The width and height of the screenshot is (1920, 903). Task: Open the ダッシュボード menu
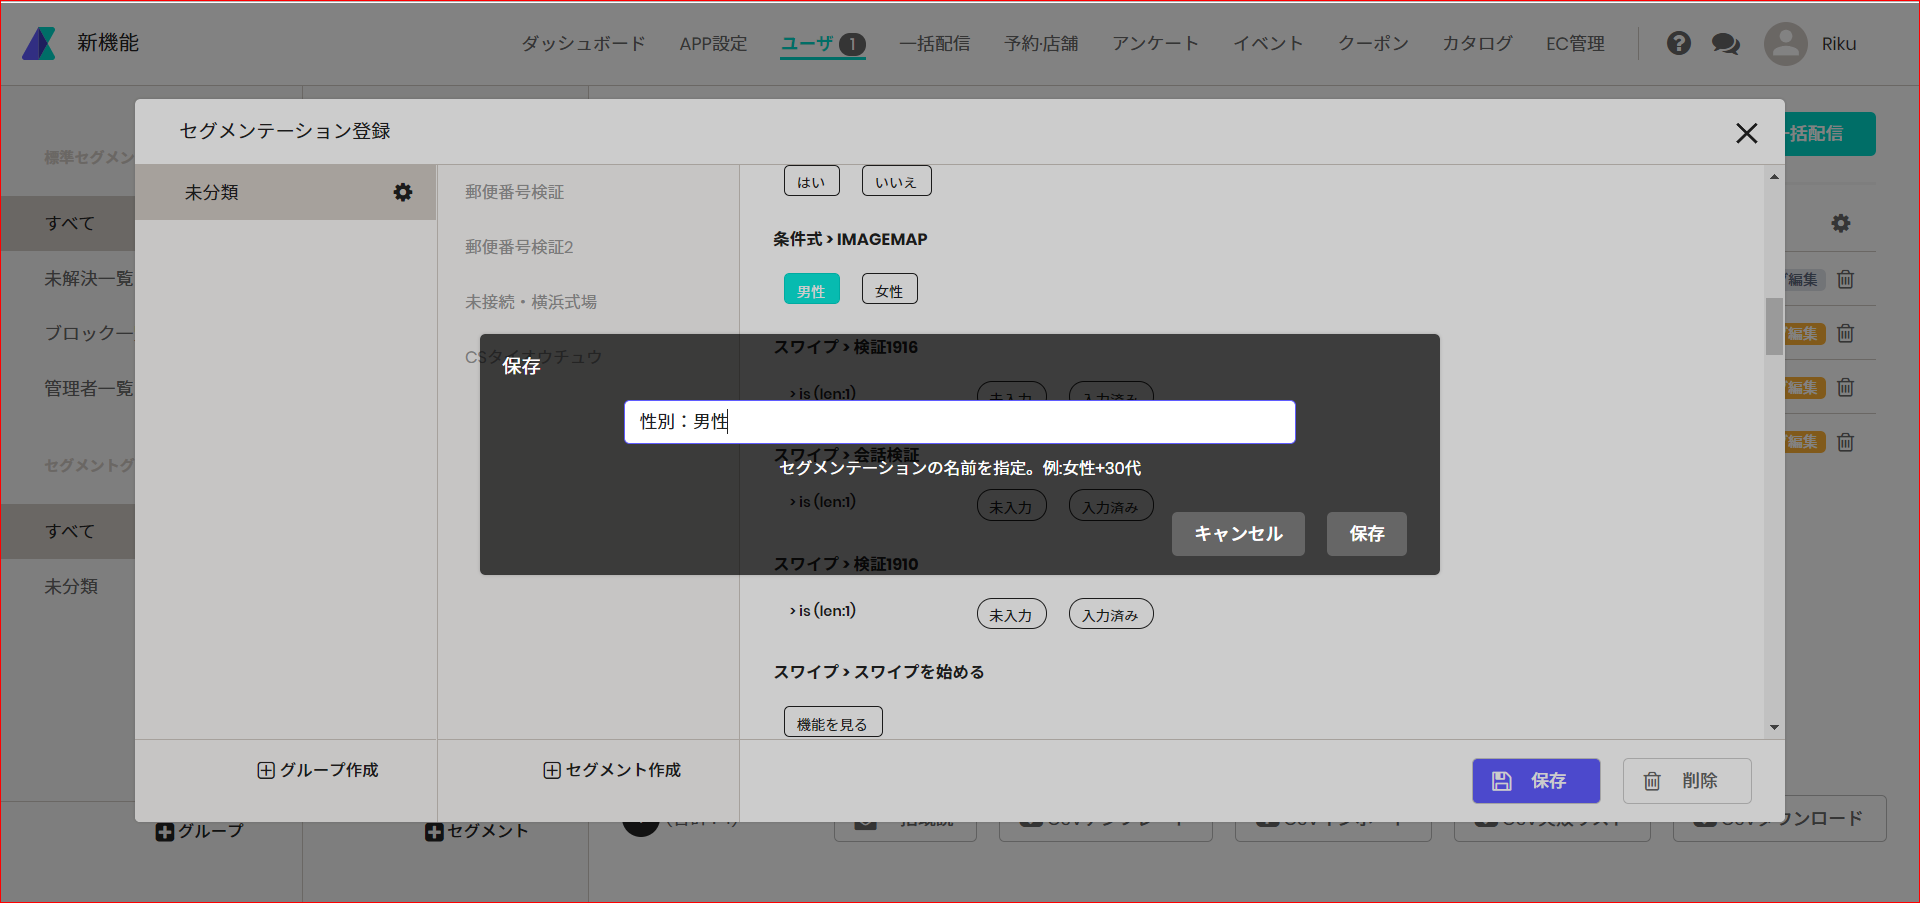point(583,44)
